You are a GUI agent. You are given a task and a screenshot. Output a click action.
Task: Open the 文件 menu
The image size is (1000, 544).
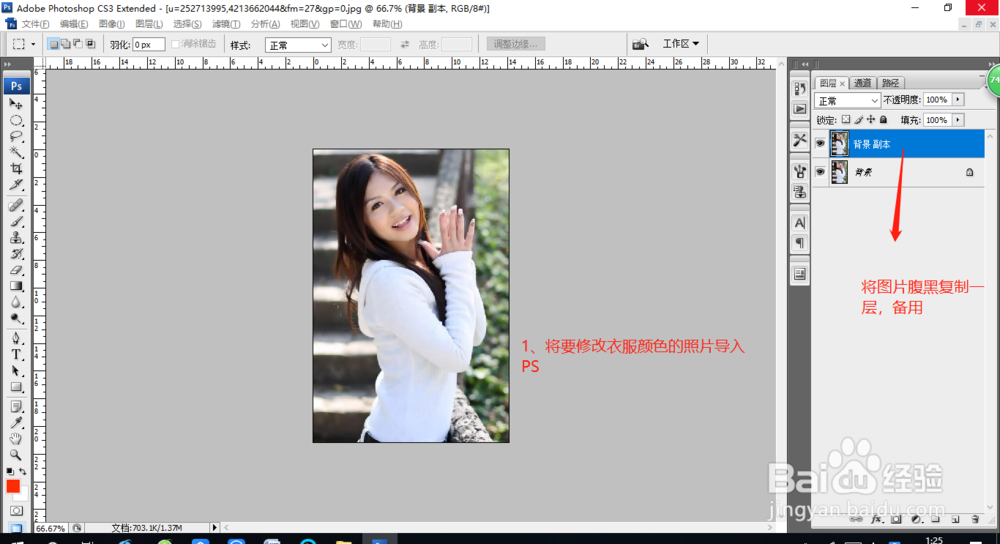point(35,24)
